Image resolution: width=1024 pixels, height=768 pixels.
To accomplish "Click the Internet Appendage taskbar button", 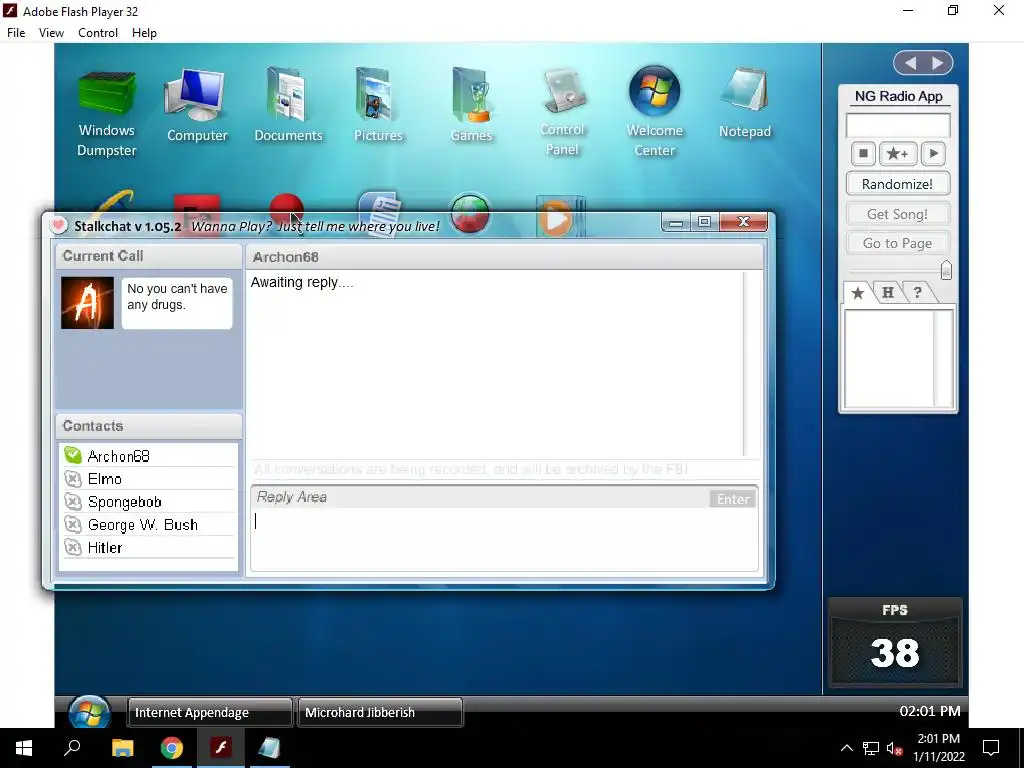I will point(210,712).
